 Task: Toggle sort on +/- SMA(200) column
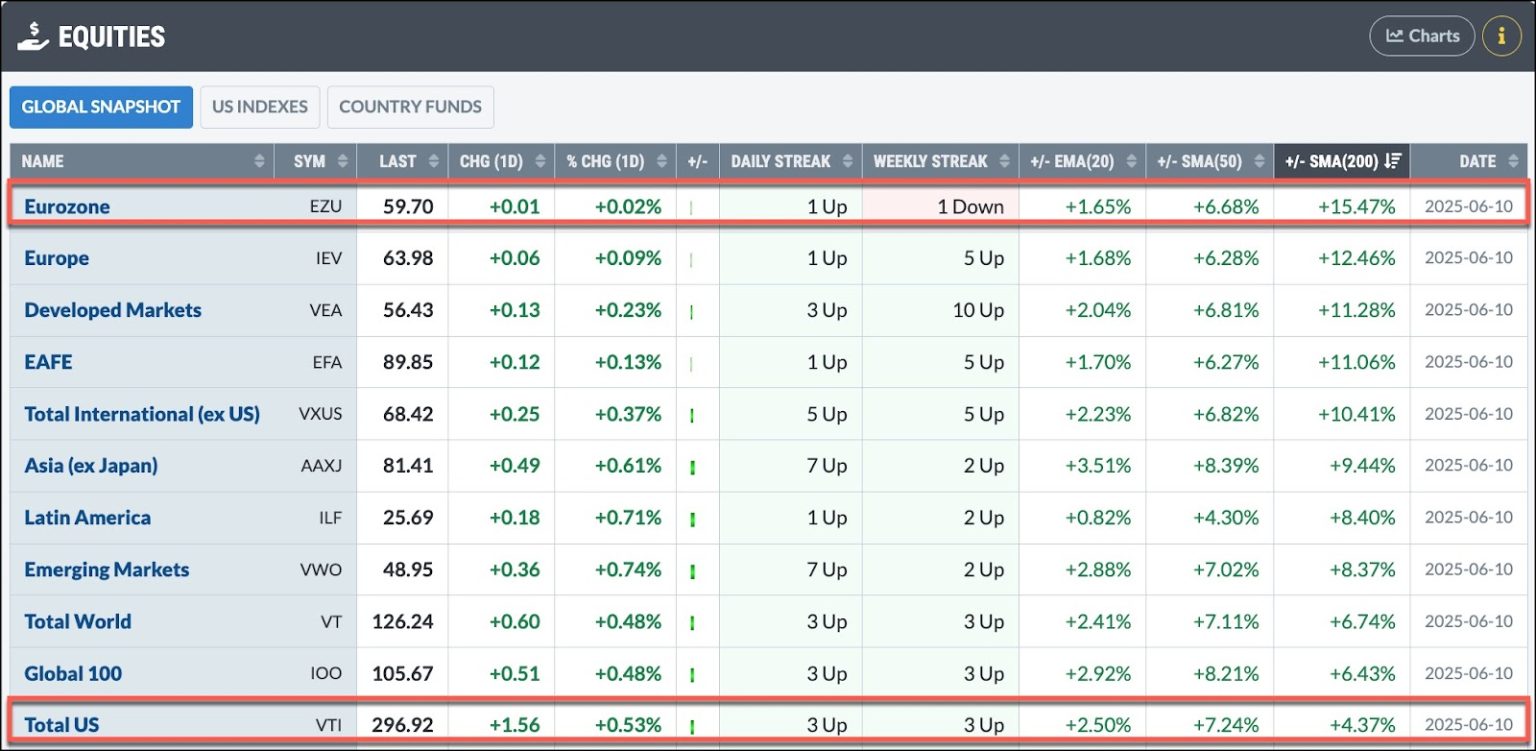[x=1342, y=161]
